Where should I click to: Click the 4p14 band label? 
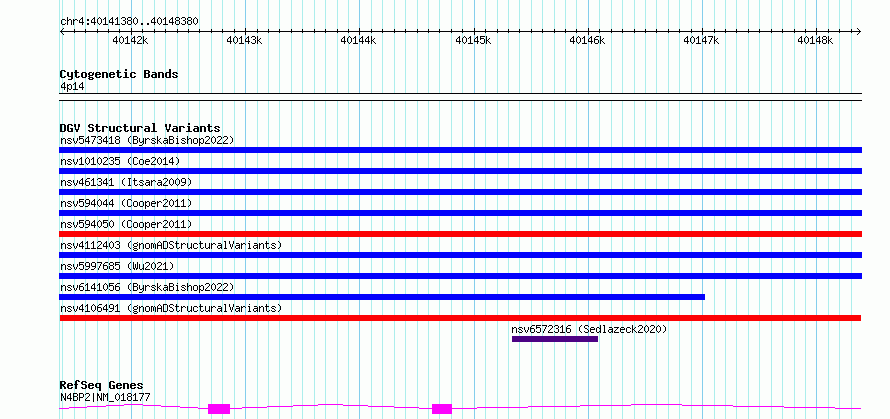[72, 86]
